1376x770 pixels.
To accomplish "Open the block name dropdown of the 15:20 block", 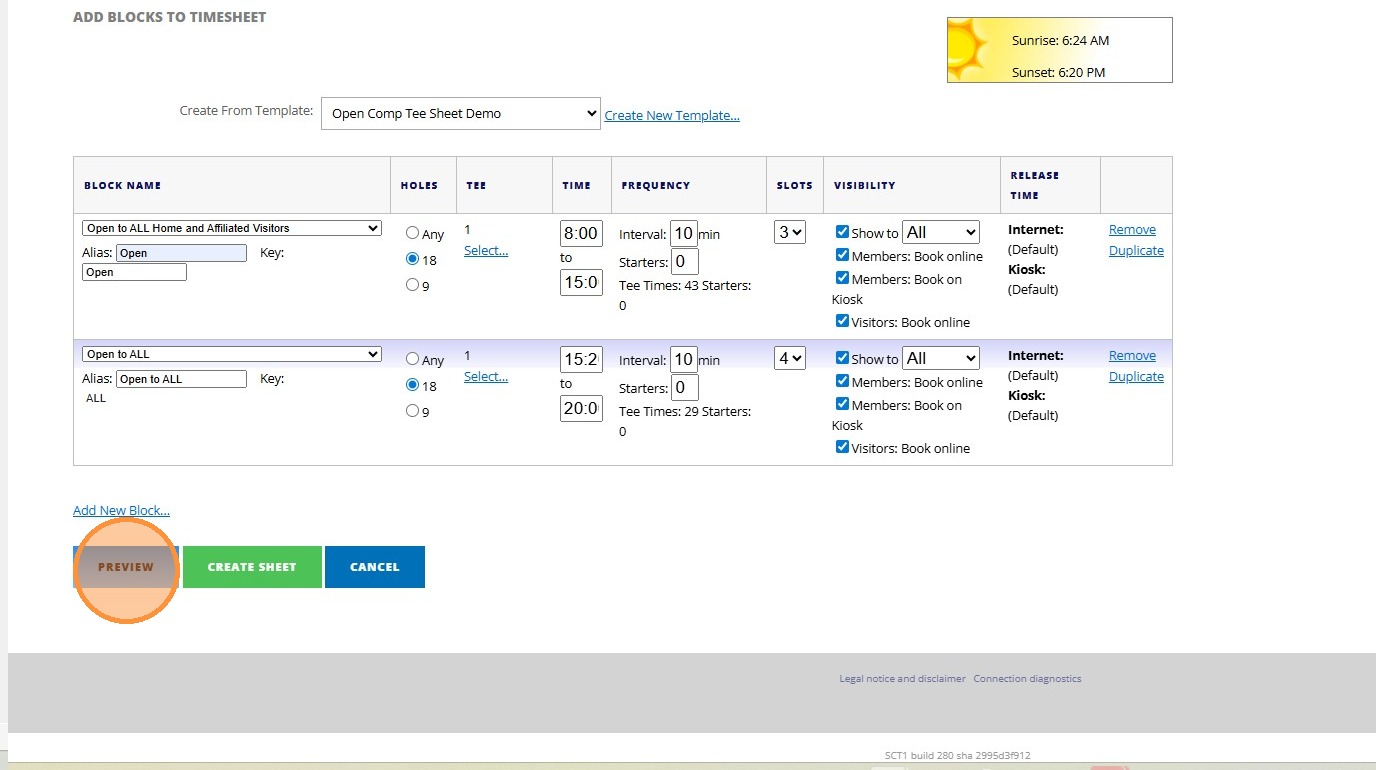I will point(232,354).
